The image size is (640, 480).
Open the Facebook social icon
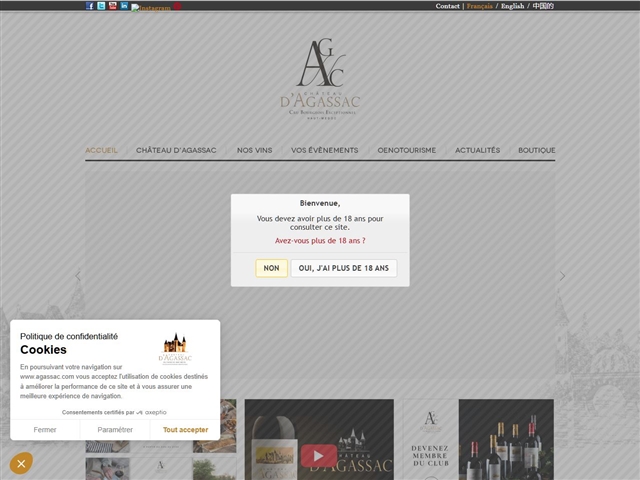click(x=90, y=6)
